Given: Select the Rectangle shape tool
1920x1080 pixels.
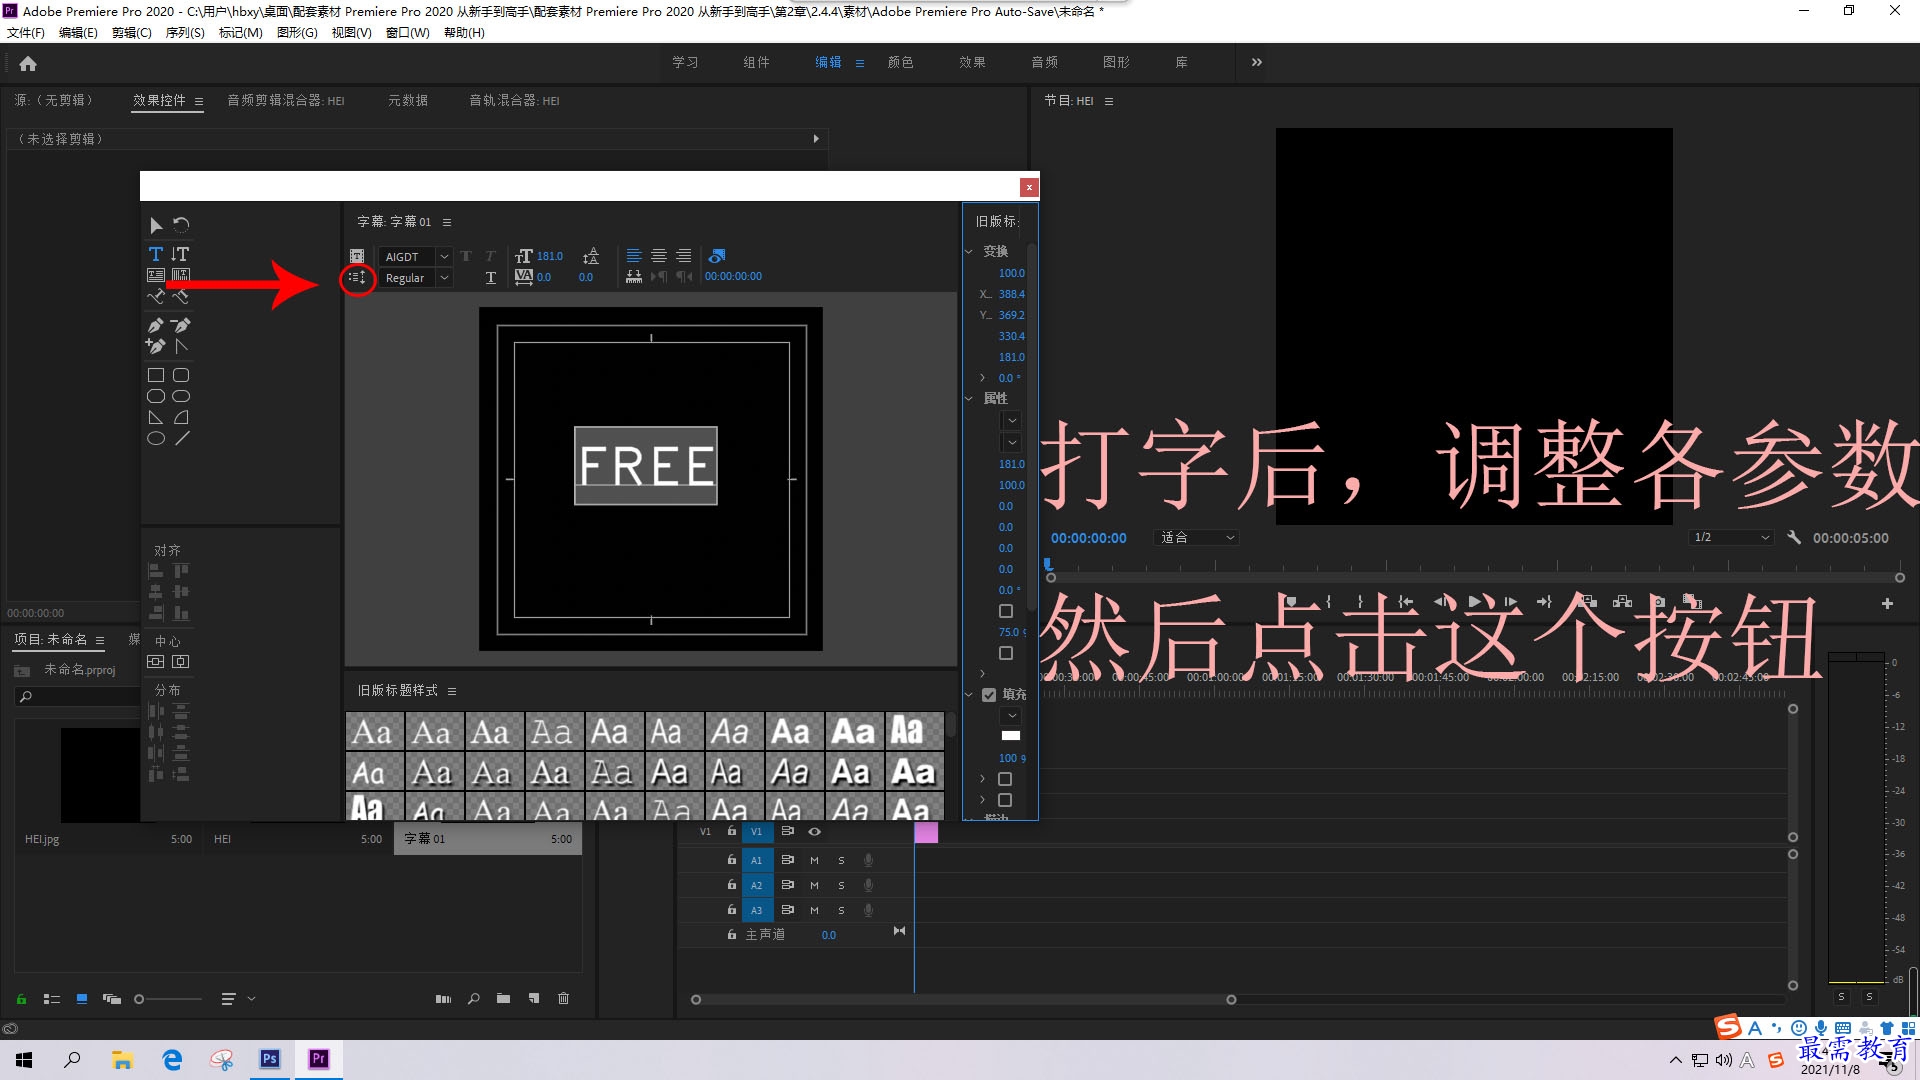Looking at the screenshot, I should 155,375.
